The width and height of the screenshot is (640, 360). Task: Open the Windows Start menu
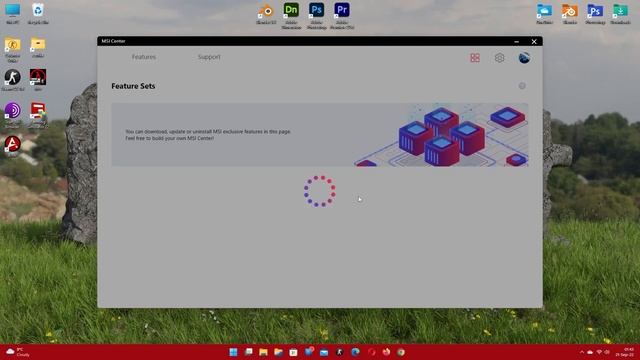coord(233,352)
